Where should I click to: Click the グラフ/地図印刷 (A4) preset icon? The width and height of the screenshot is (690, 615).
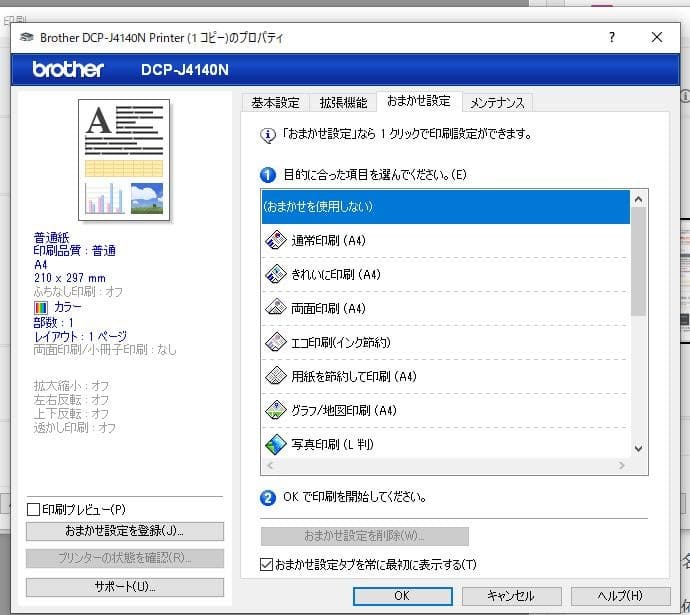click(x=276, y=410)
